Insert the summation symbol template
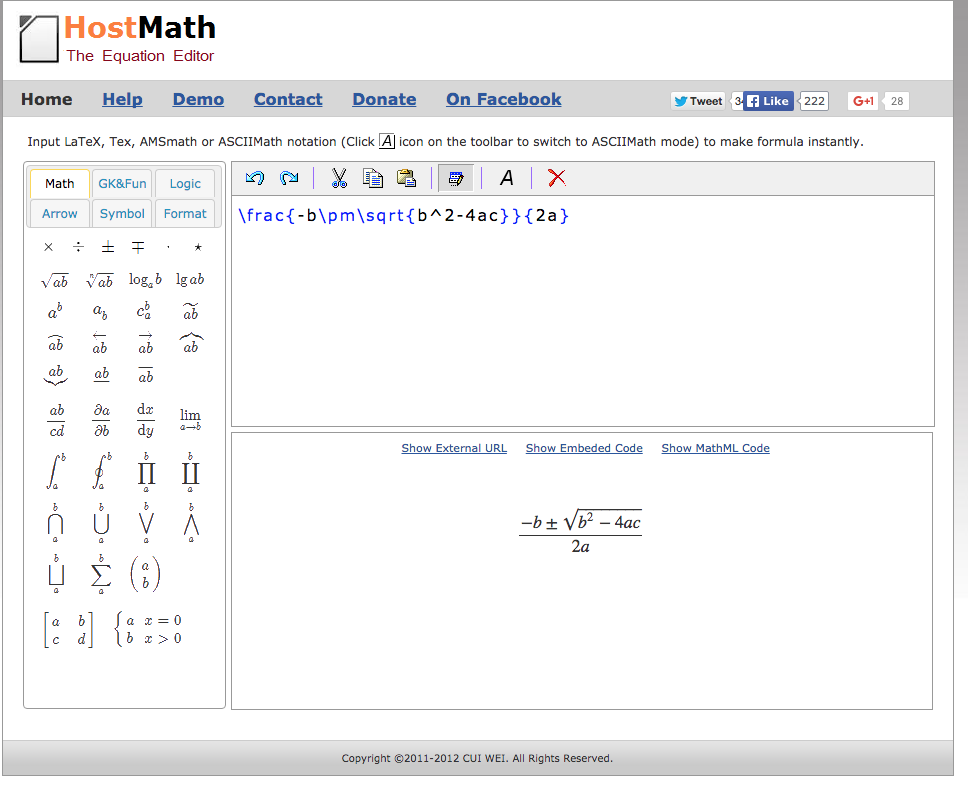Viewport: 968px width, 789px height. point(100,574)
